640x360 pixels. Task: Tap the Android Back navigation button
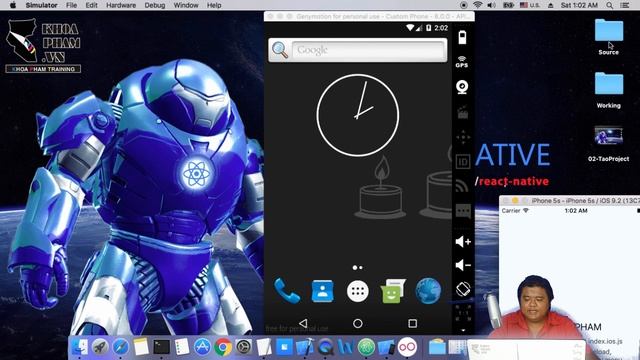303,323
